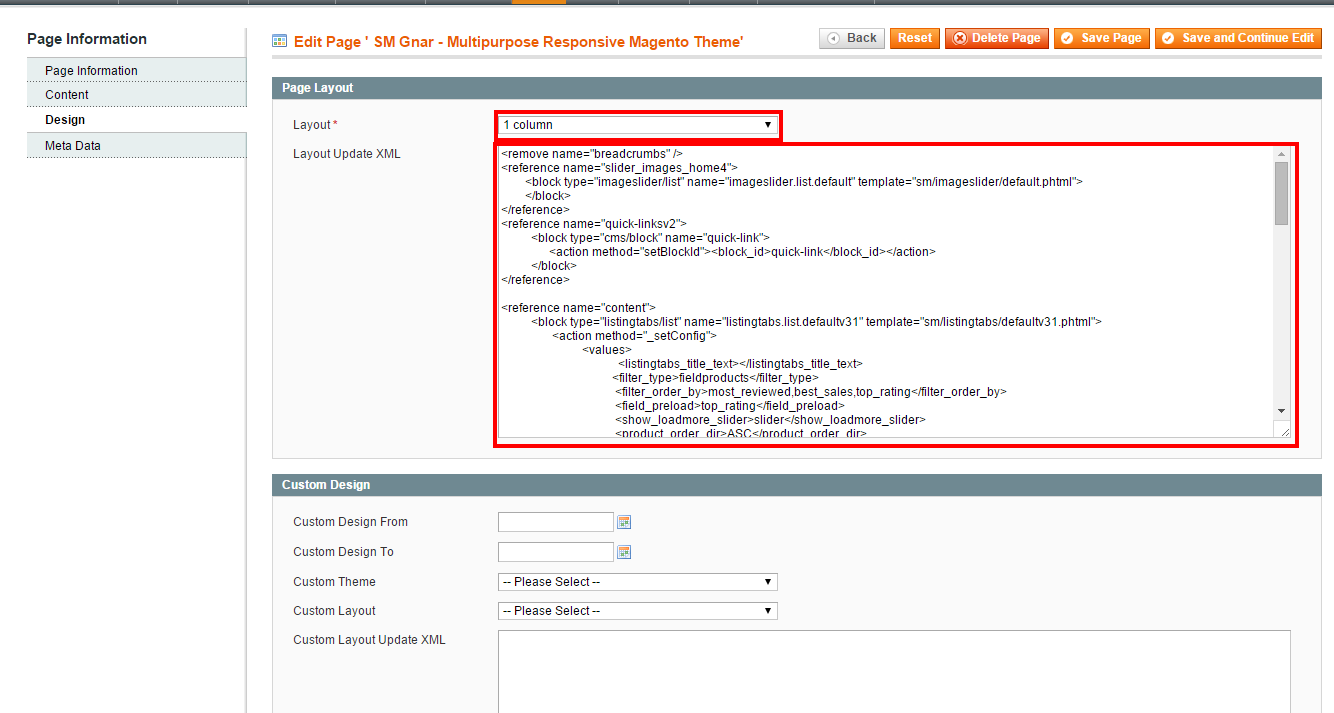Click the page grid icon beside Edit Page title
This screenshot has width=1334, height=713.
(280, 42)
